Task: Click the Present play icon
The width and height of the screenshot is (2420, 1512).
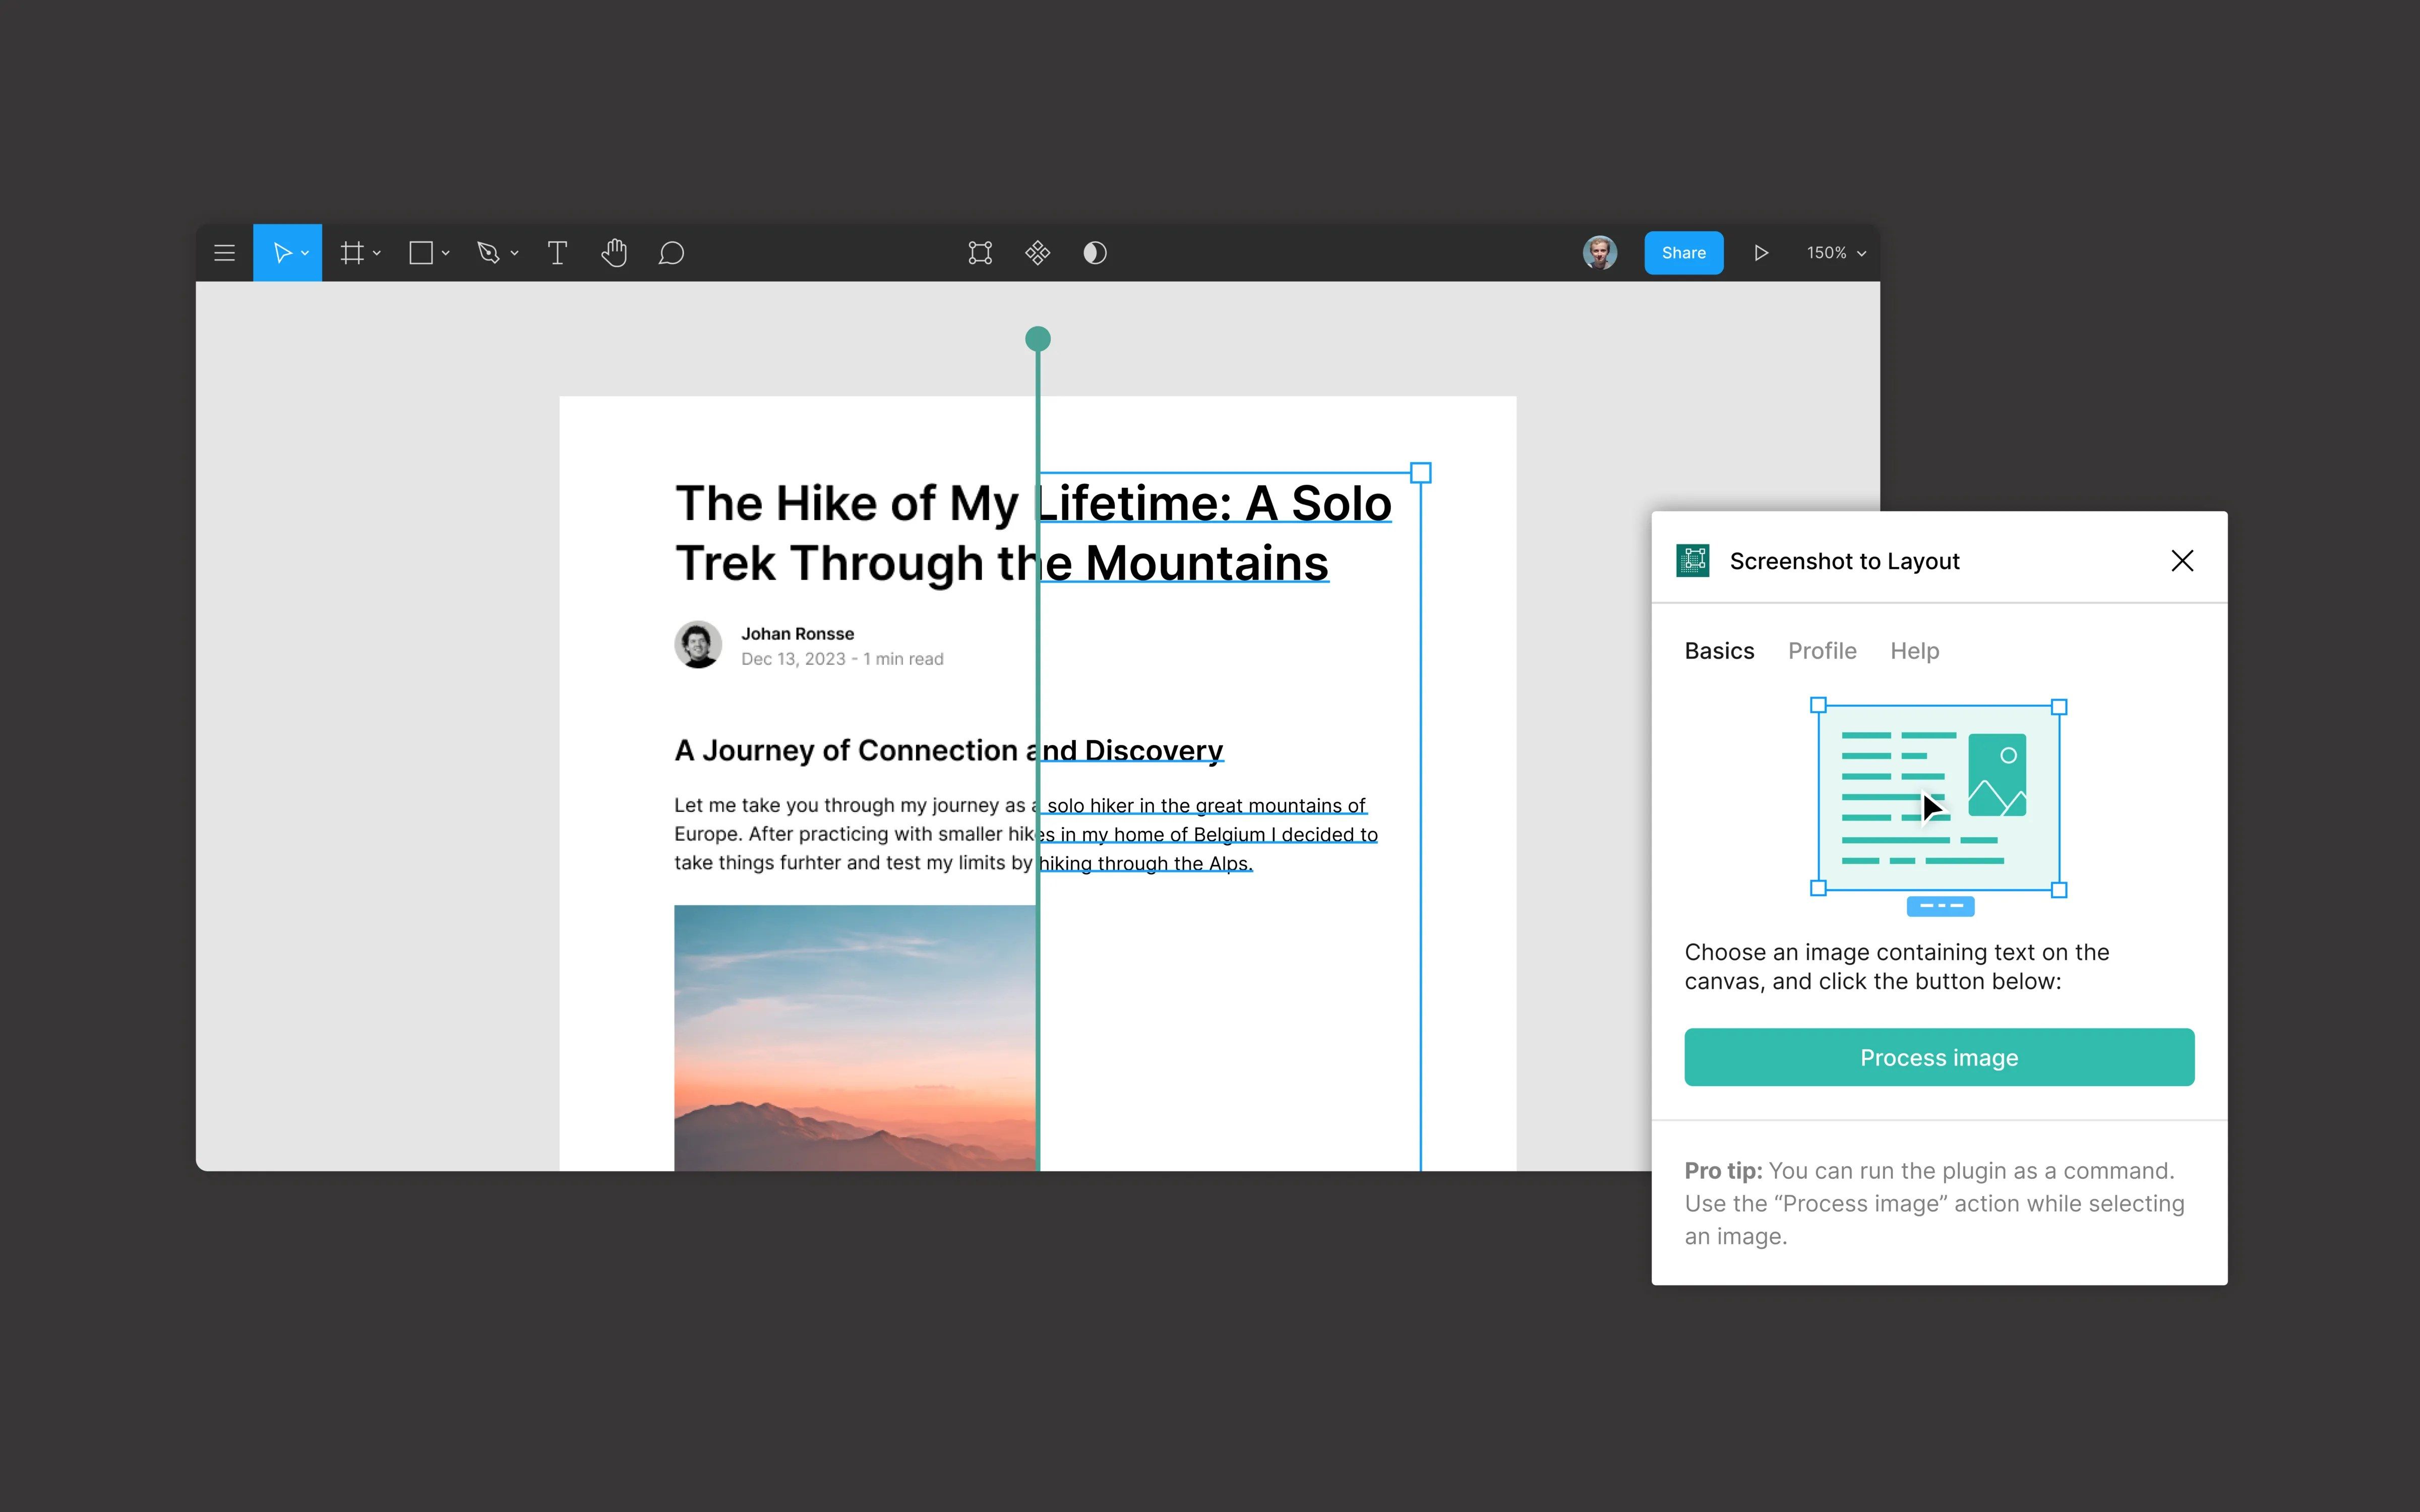Action: (x=1761, y=253)
